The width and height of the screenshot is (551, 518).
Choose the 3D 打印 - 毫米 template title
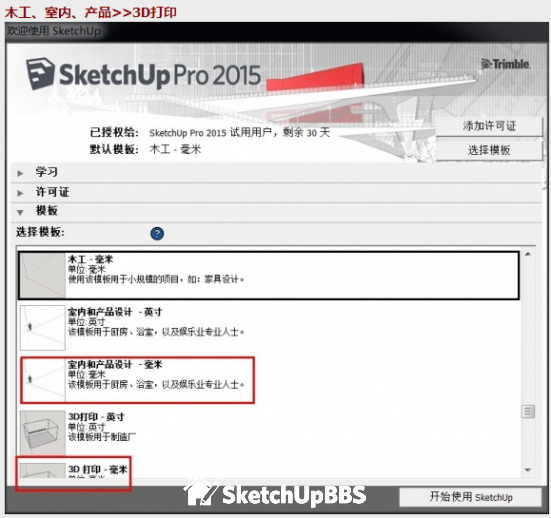98,469
